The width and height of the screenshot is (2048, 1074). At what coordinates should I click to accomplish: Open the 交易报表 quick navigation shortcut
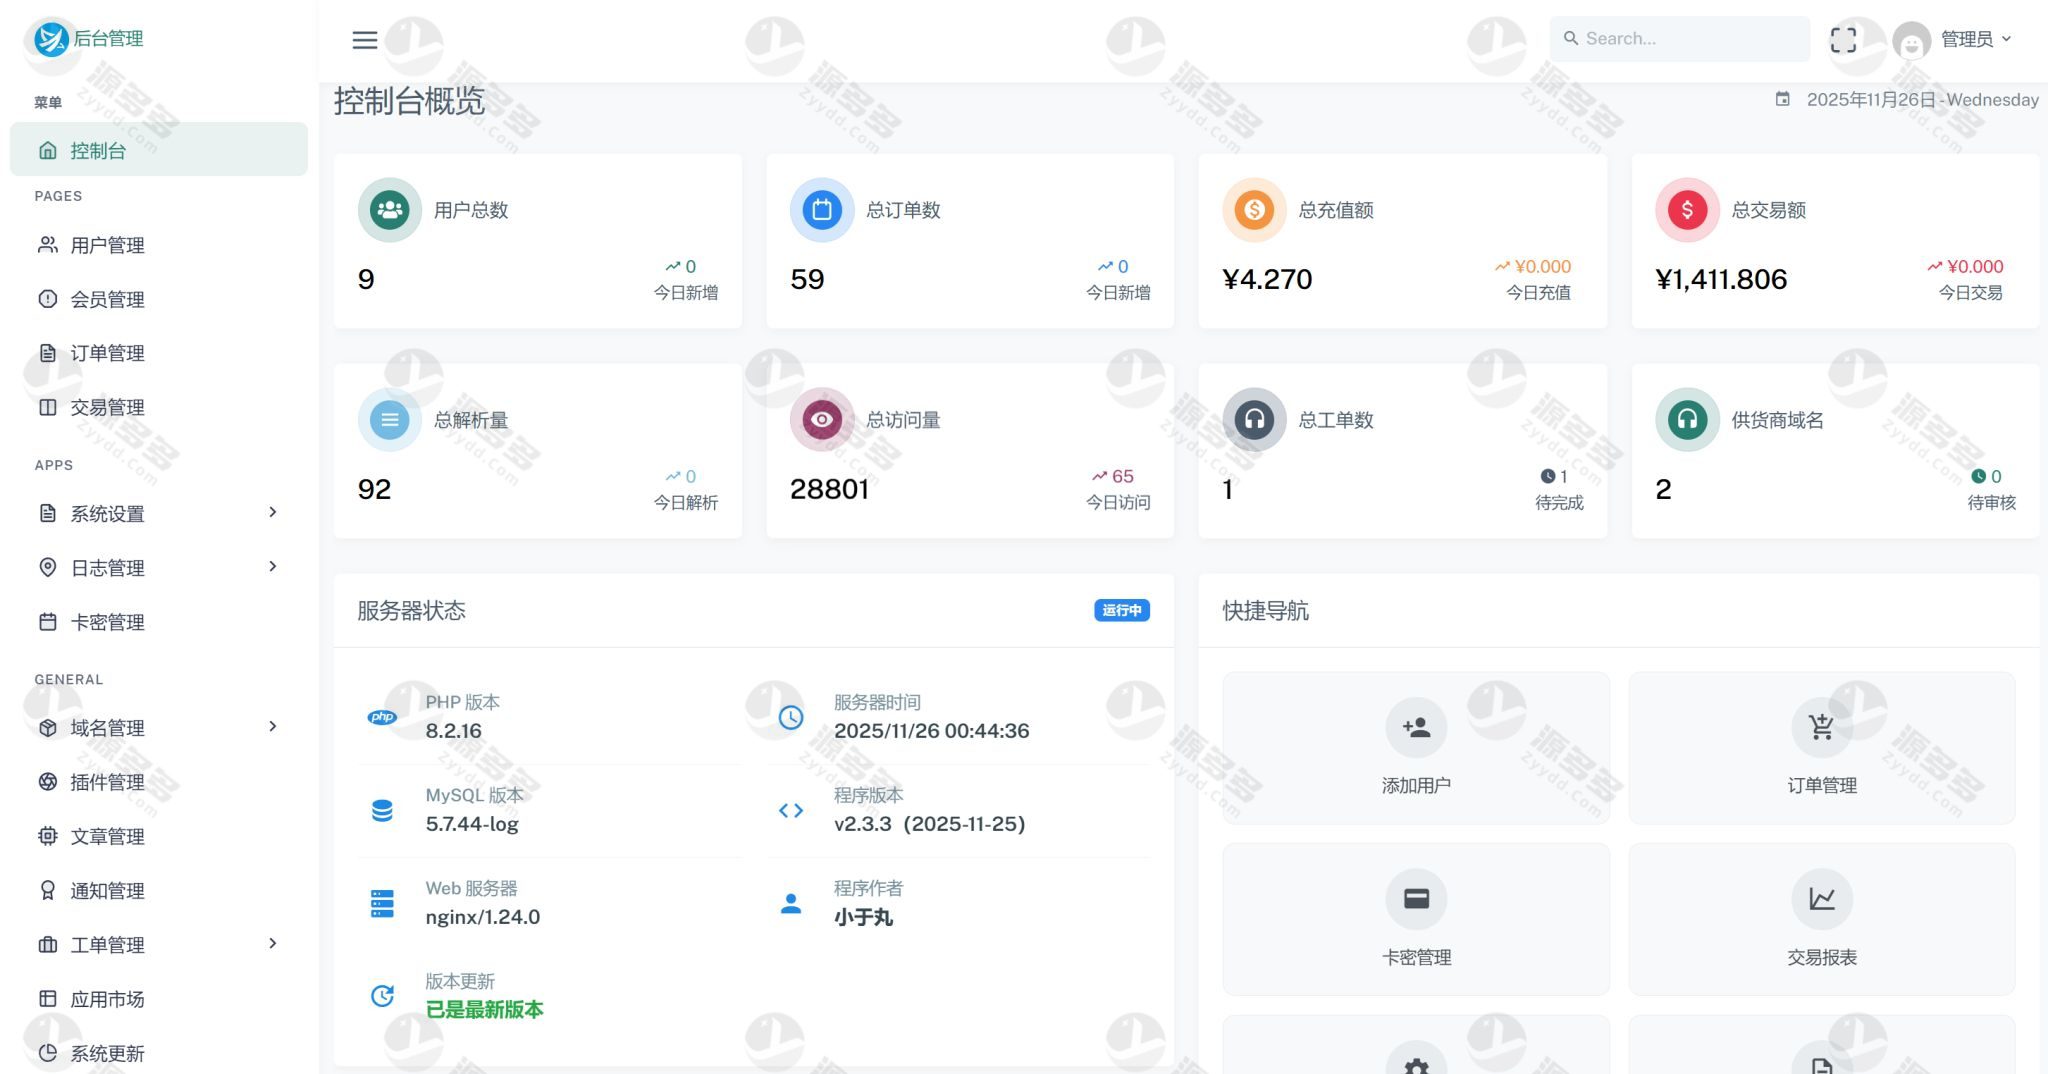(x=1821, y=919)
